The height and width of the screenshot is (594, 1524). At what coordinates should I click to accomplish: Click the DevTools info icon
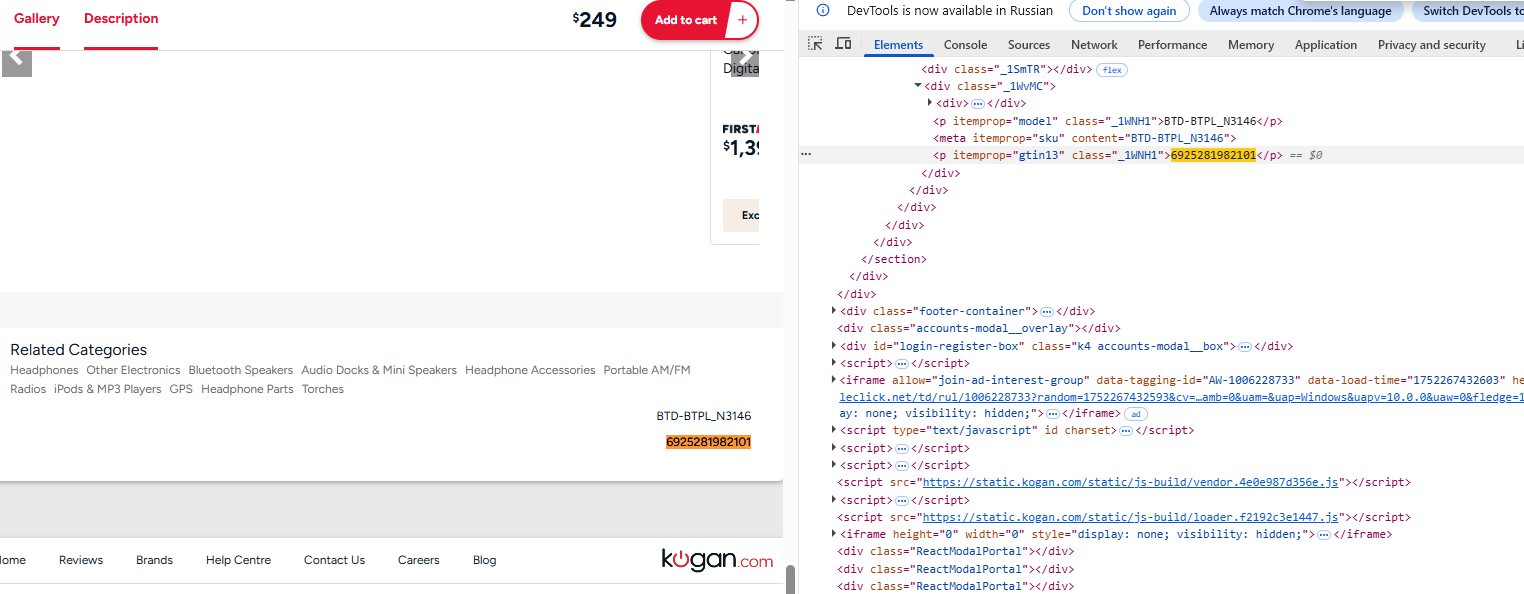(823, 11)
